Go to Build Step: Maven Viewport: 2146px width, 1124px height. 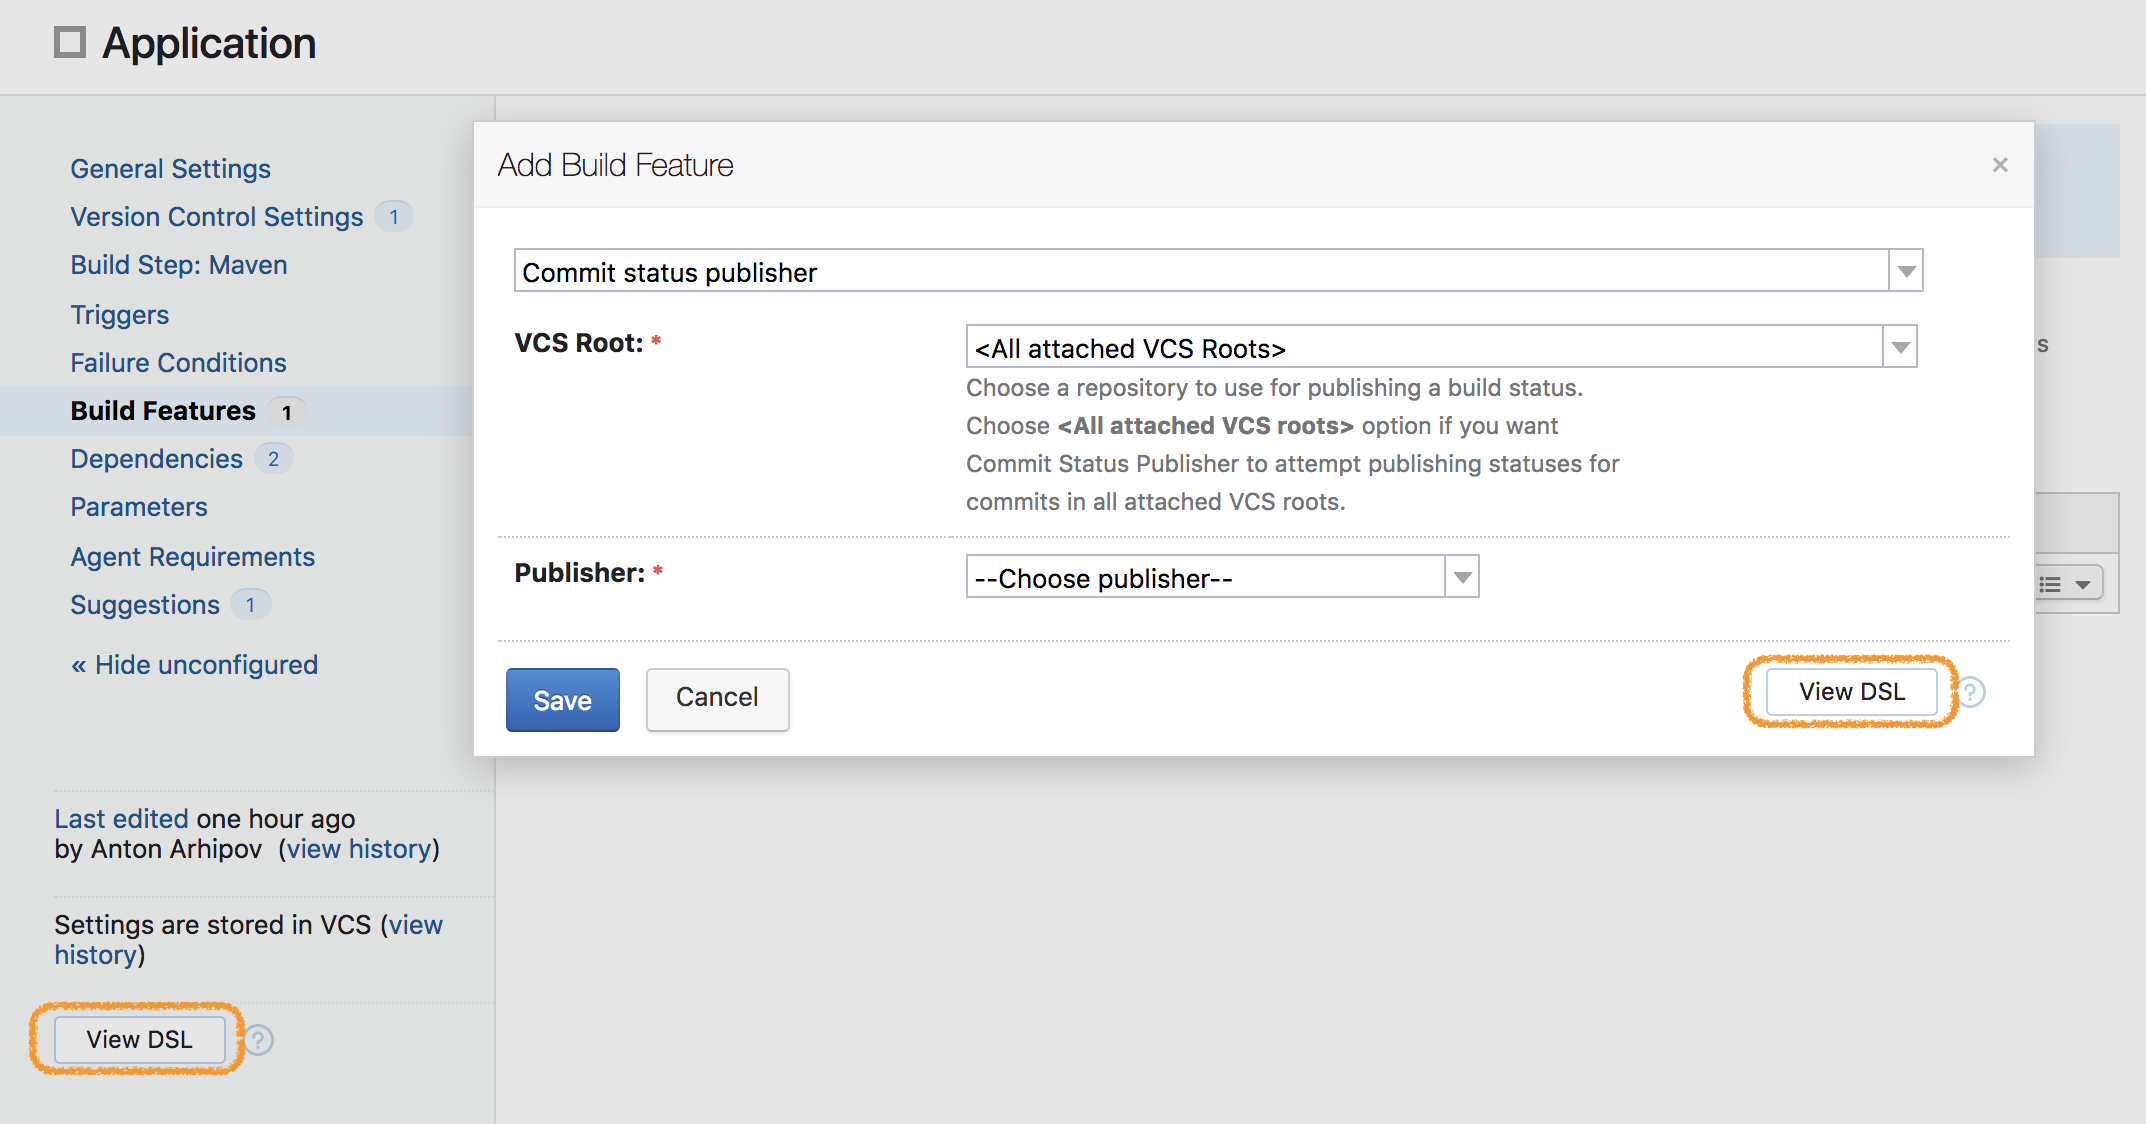tap(179, 265)
